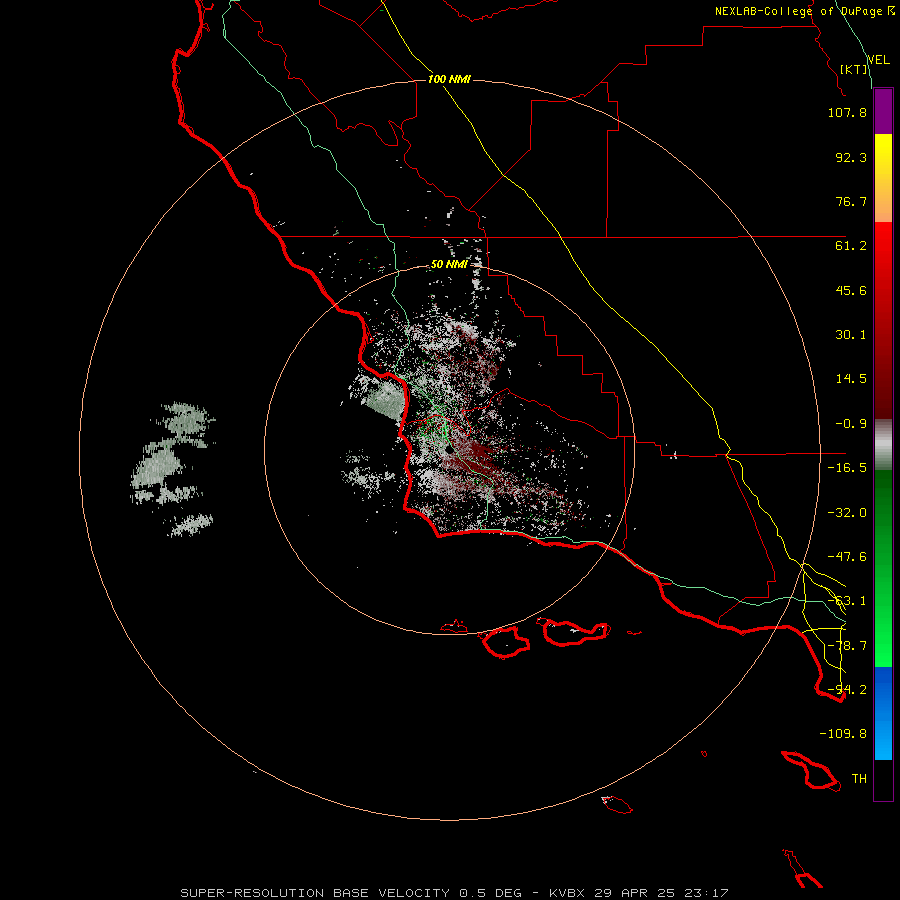Viewport: 900px width, 900px height.
Task: Click the solid gray echo patch just off the coast
Action: [385, 400]
